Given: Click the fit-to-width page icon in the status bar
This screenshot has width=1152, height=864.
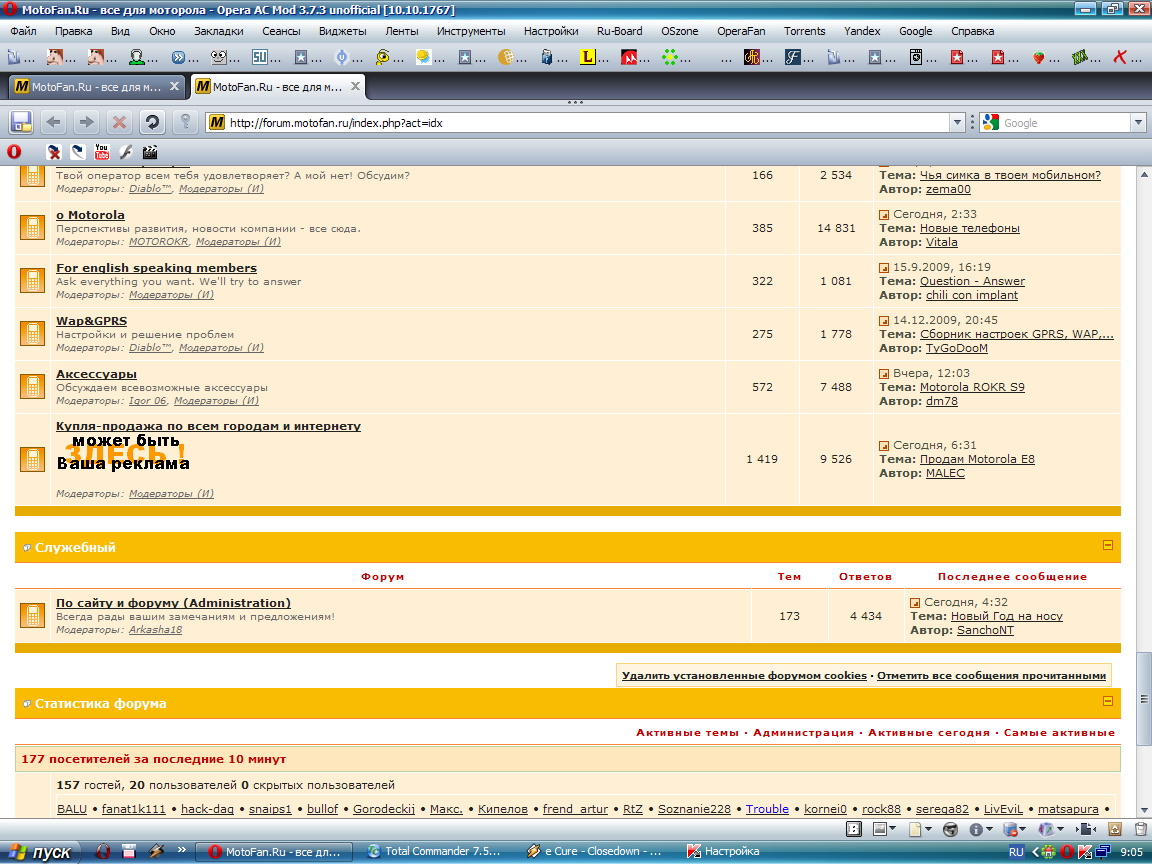Looking at the screenshot, I should point(1085,829).
